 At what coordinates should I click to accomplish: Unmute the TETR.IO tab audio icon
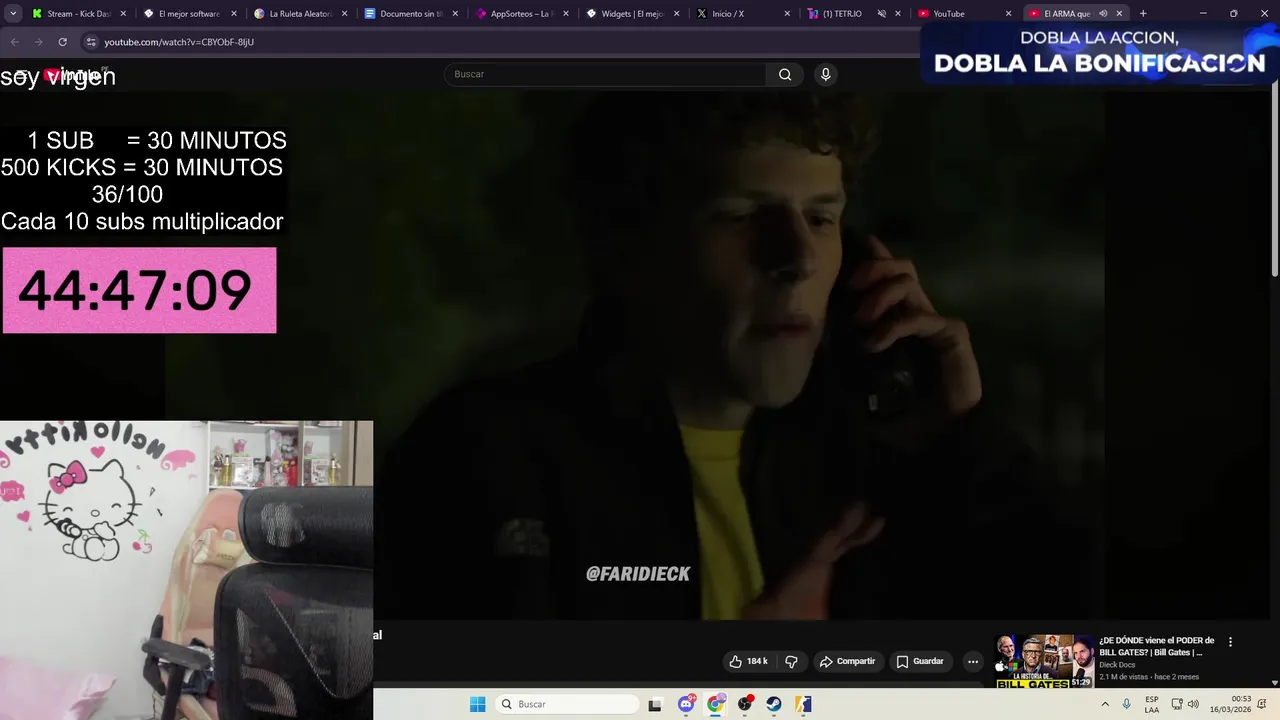pos(881,14)
